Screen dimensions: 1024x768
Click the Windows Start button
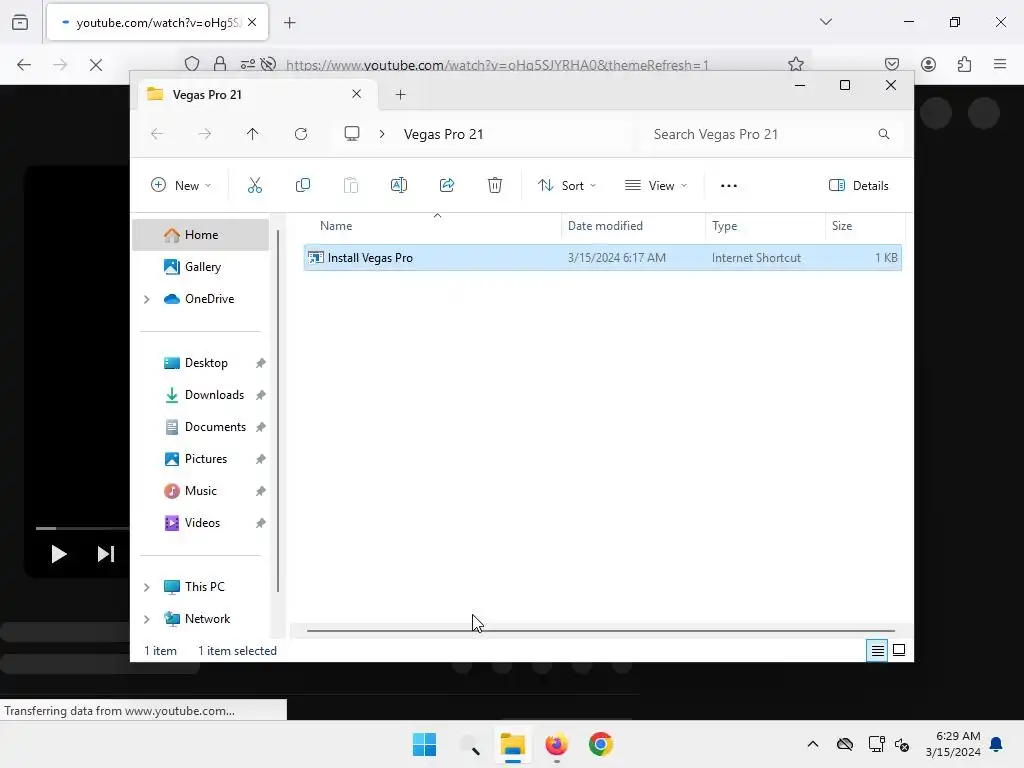click(x=424, y=744)
